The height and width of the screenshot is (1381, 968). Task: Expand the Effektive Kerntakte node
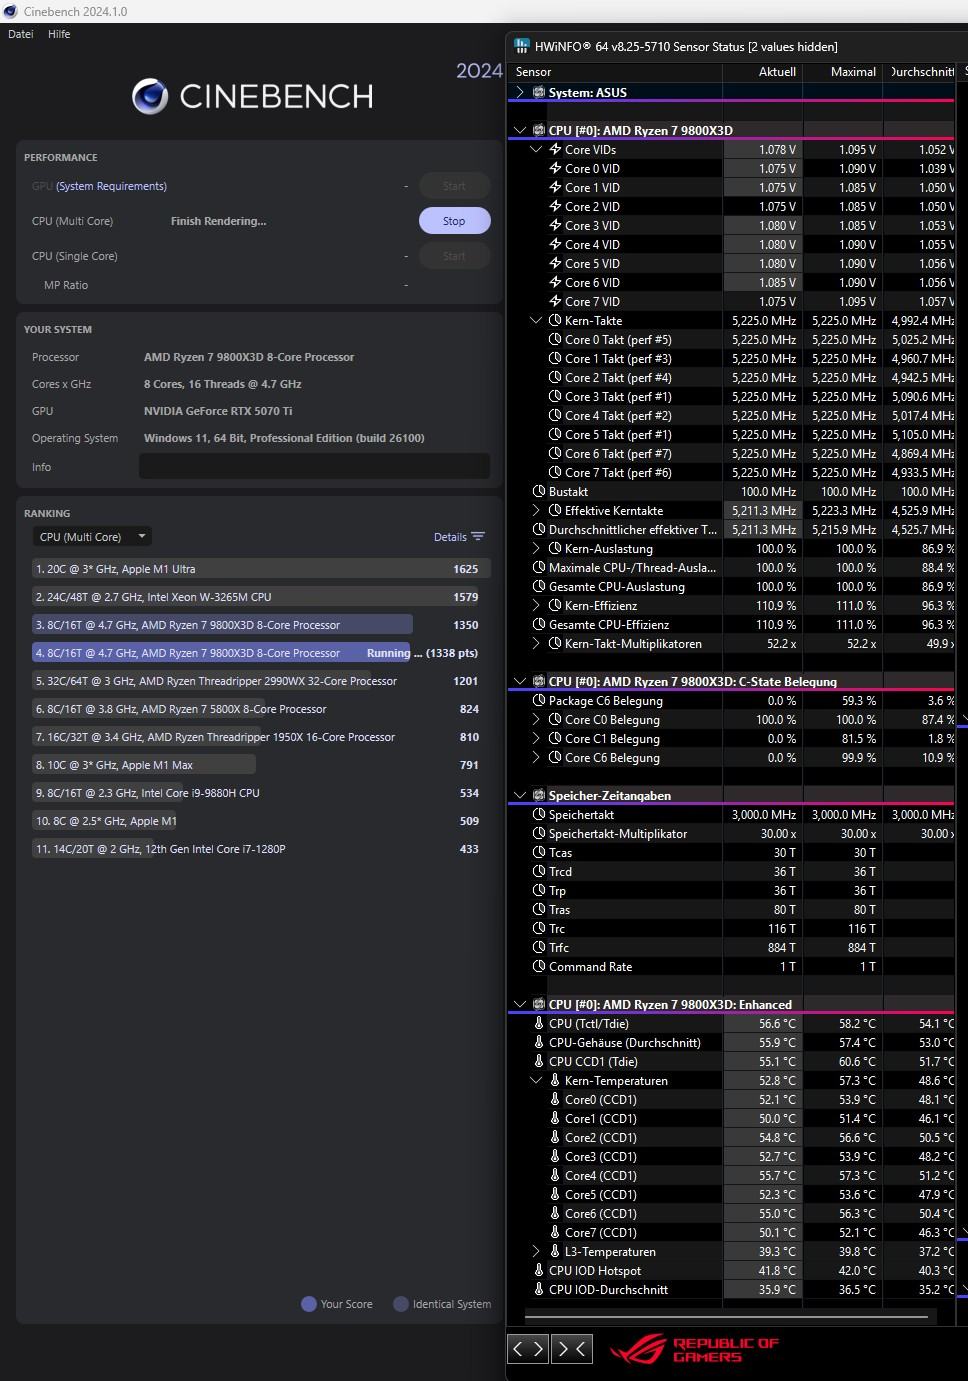536,510
